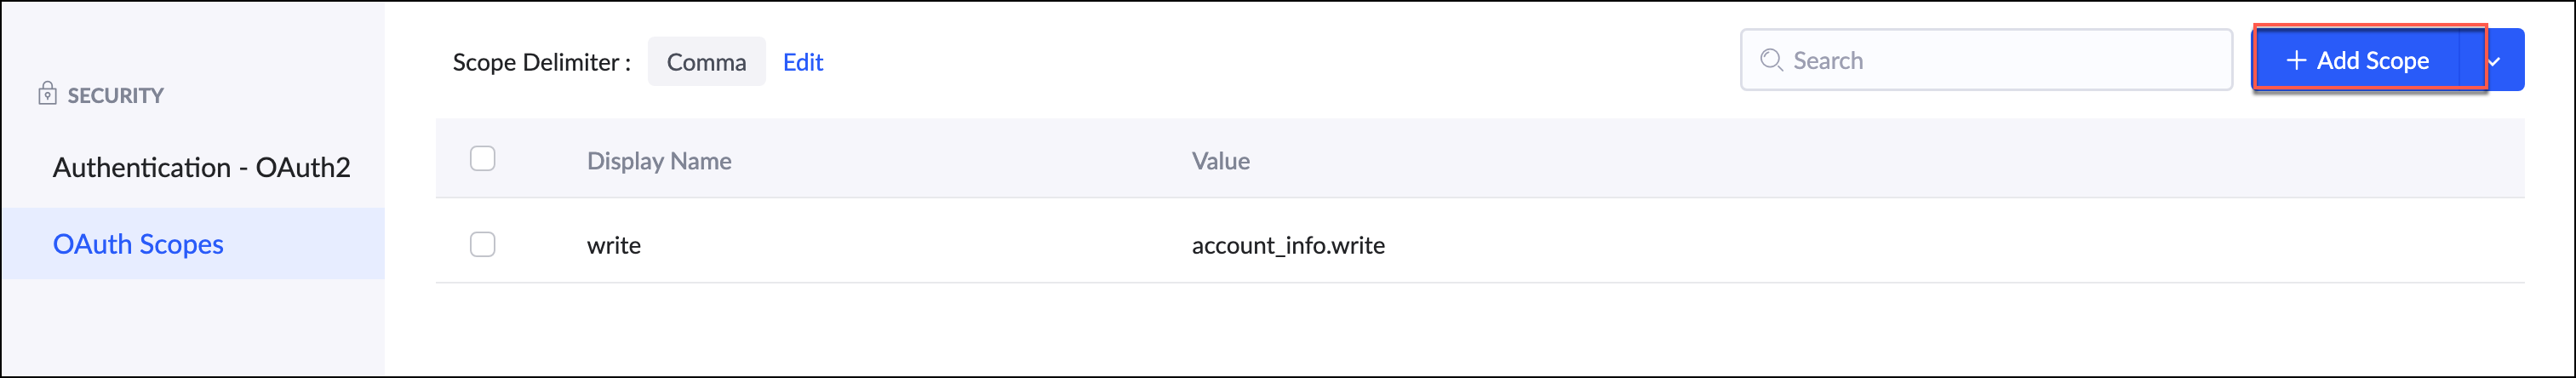
Task: Click blank area of table header row
Action: click(1900, 160)
